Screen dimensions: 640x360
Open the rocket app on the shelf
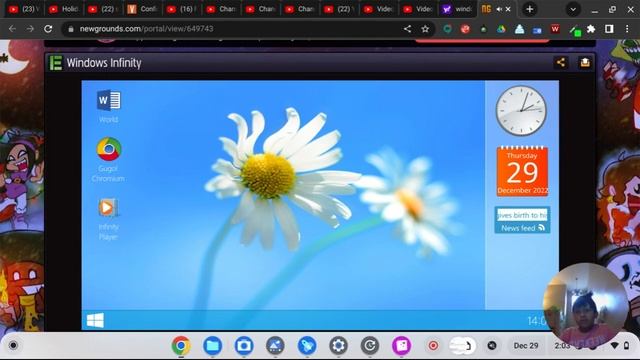[307, 346]
